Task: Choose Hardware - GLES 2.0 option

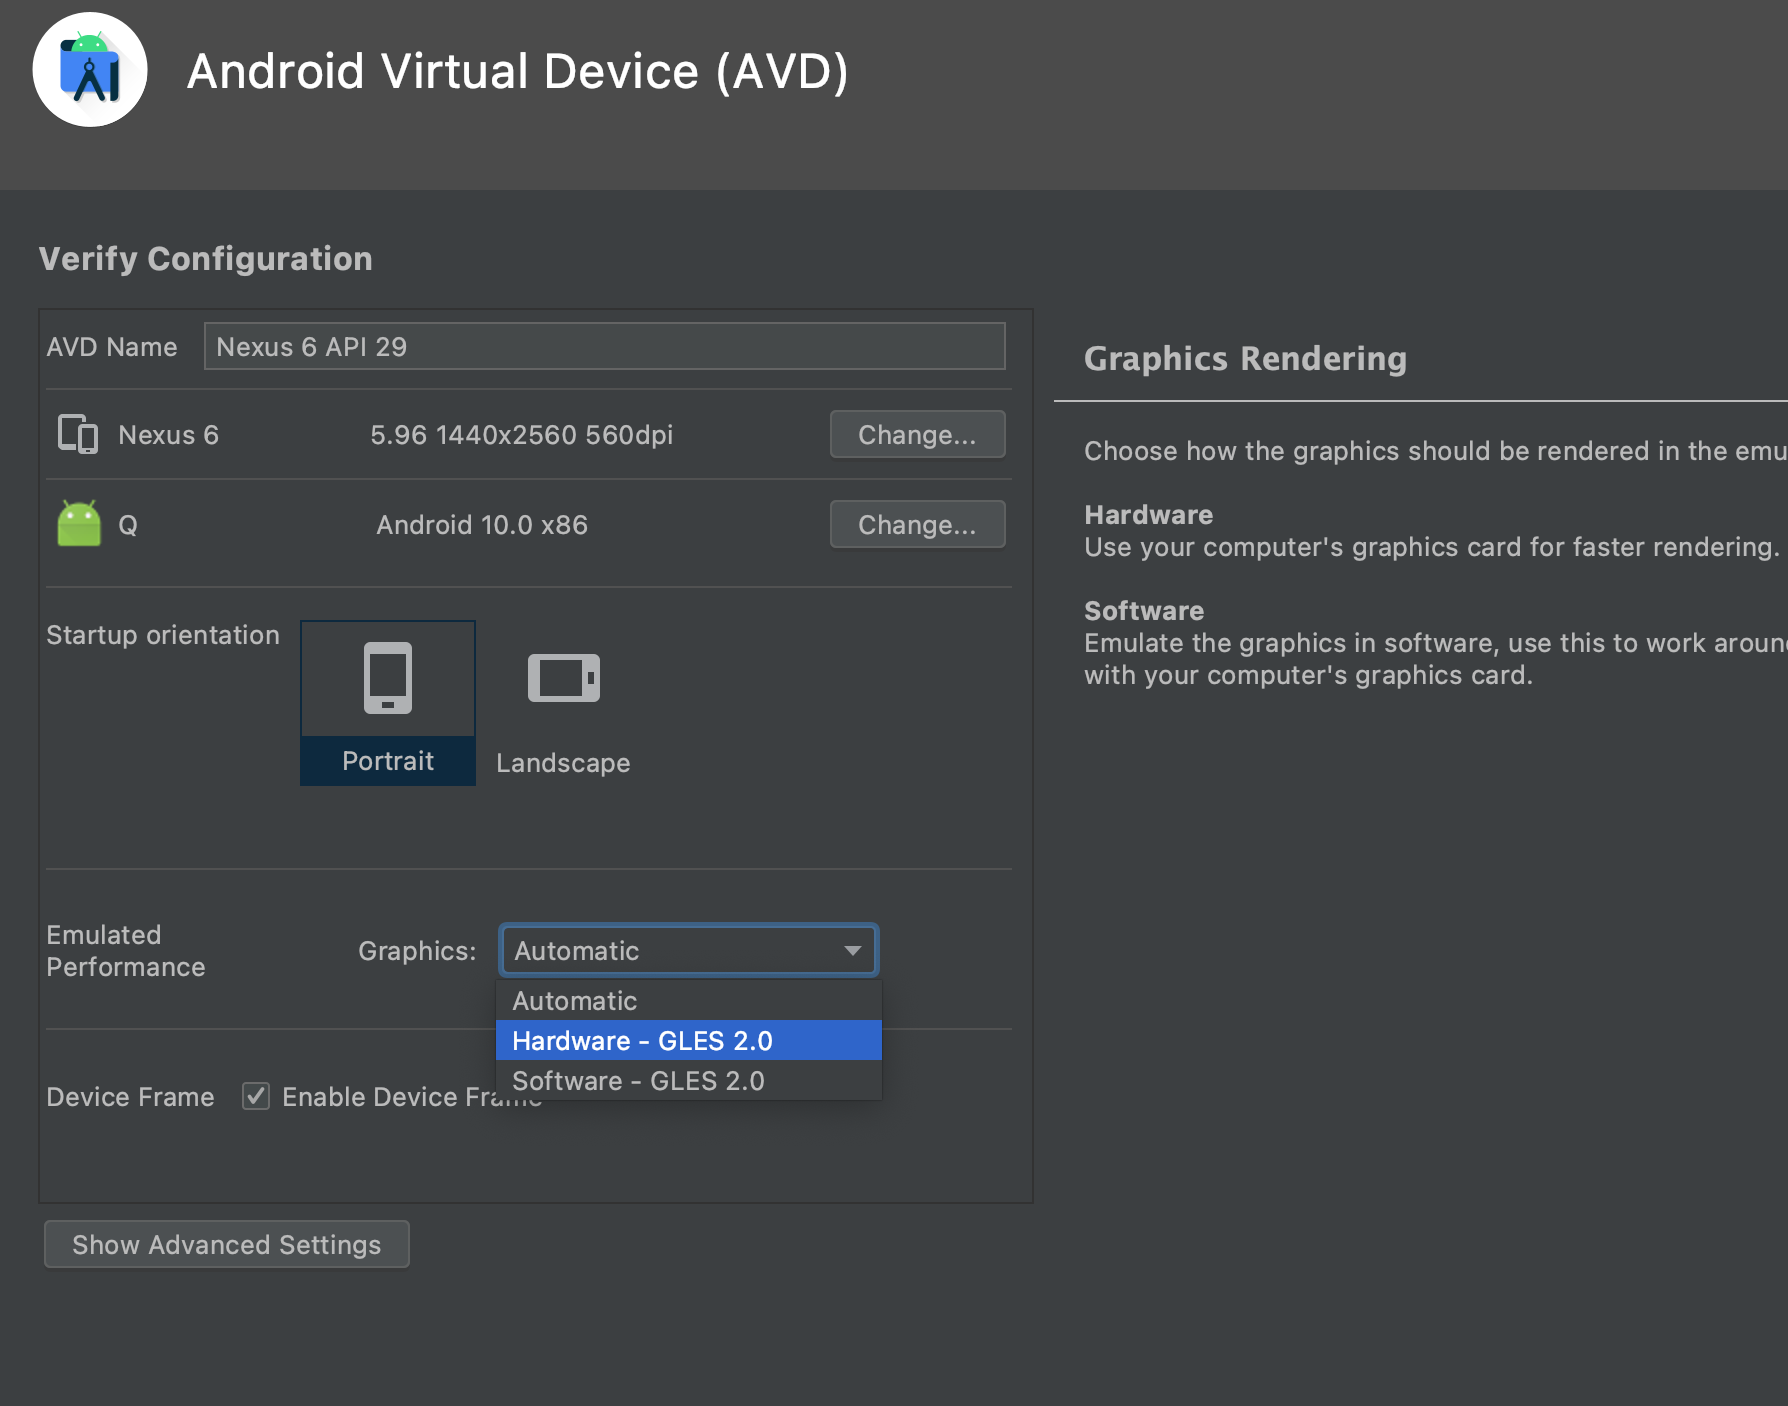Action: click(689, 1040)
